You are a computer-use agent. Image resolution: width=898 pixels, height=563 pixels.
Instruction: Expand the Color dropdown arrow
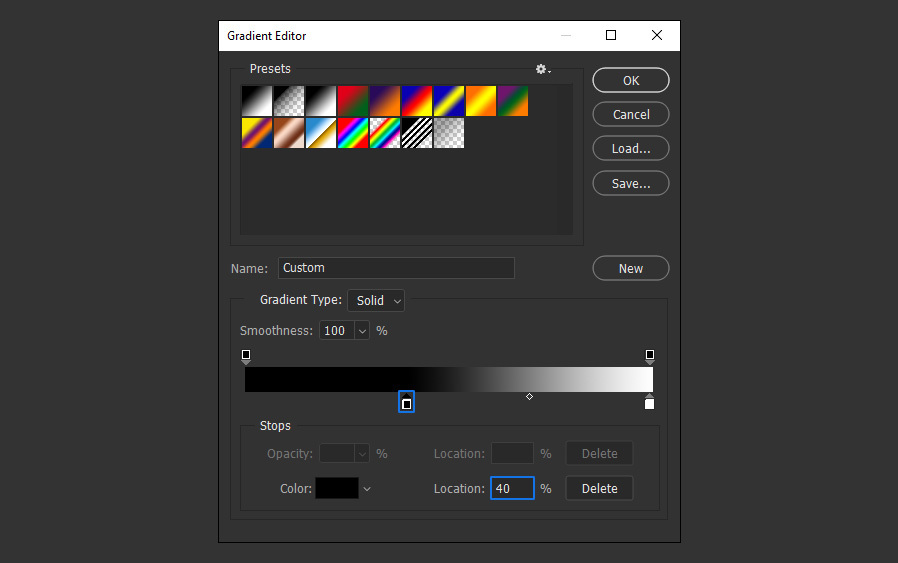coord(367,489)
